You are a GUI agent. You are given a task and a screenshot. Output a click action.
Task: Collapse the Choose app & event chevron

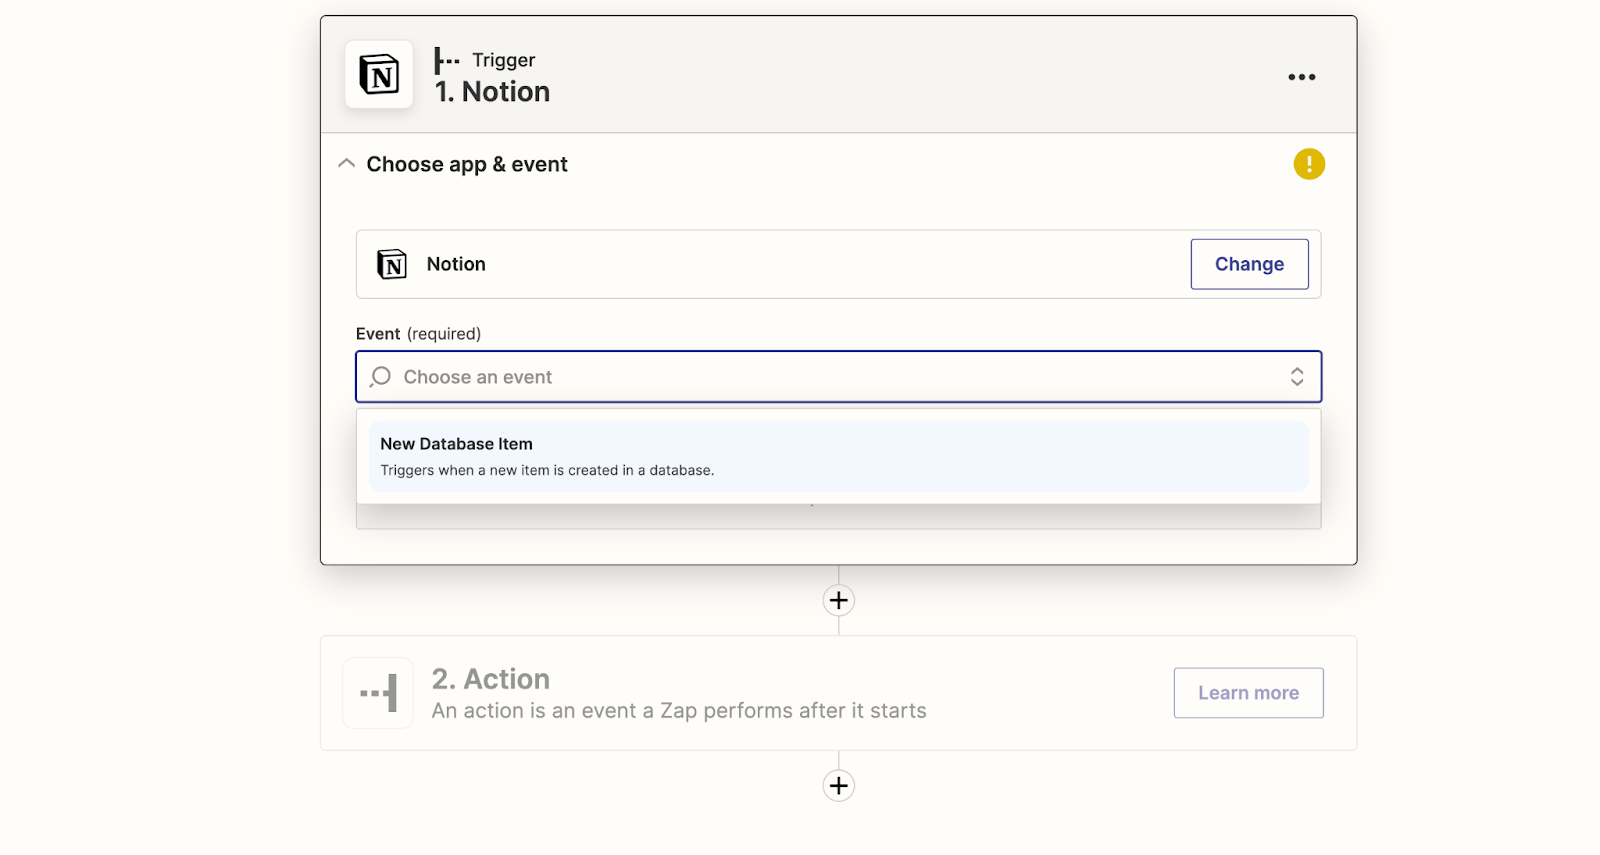(x=347, y=164)
